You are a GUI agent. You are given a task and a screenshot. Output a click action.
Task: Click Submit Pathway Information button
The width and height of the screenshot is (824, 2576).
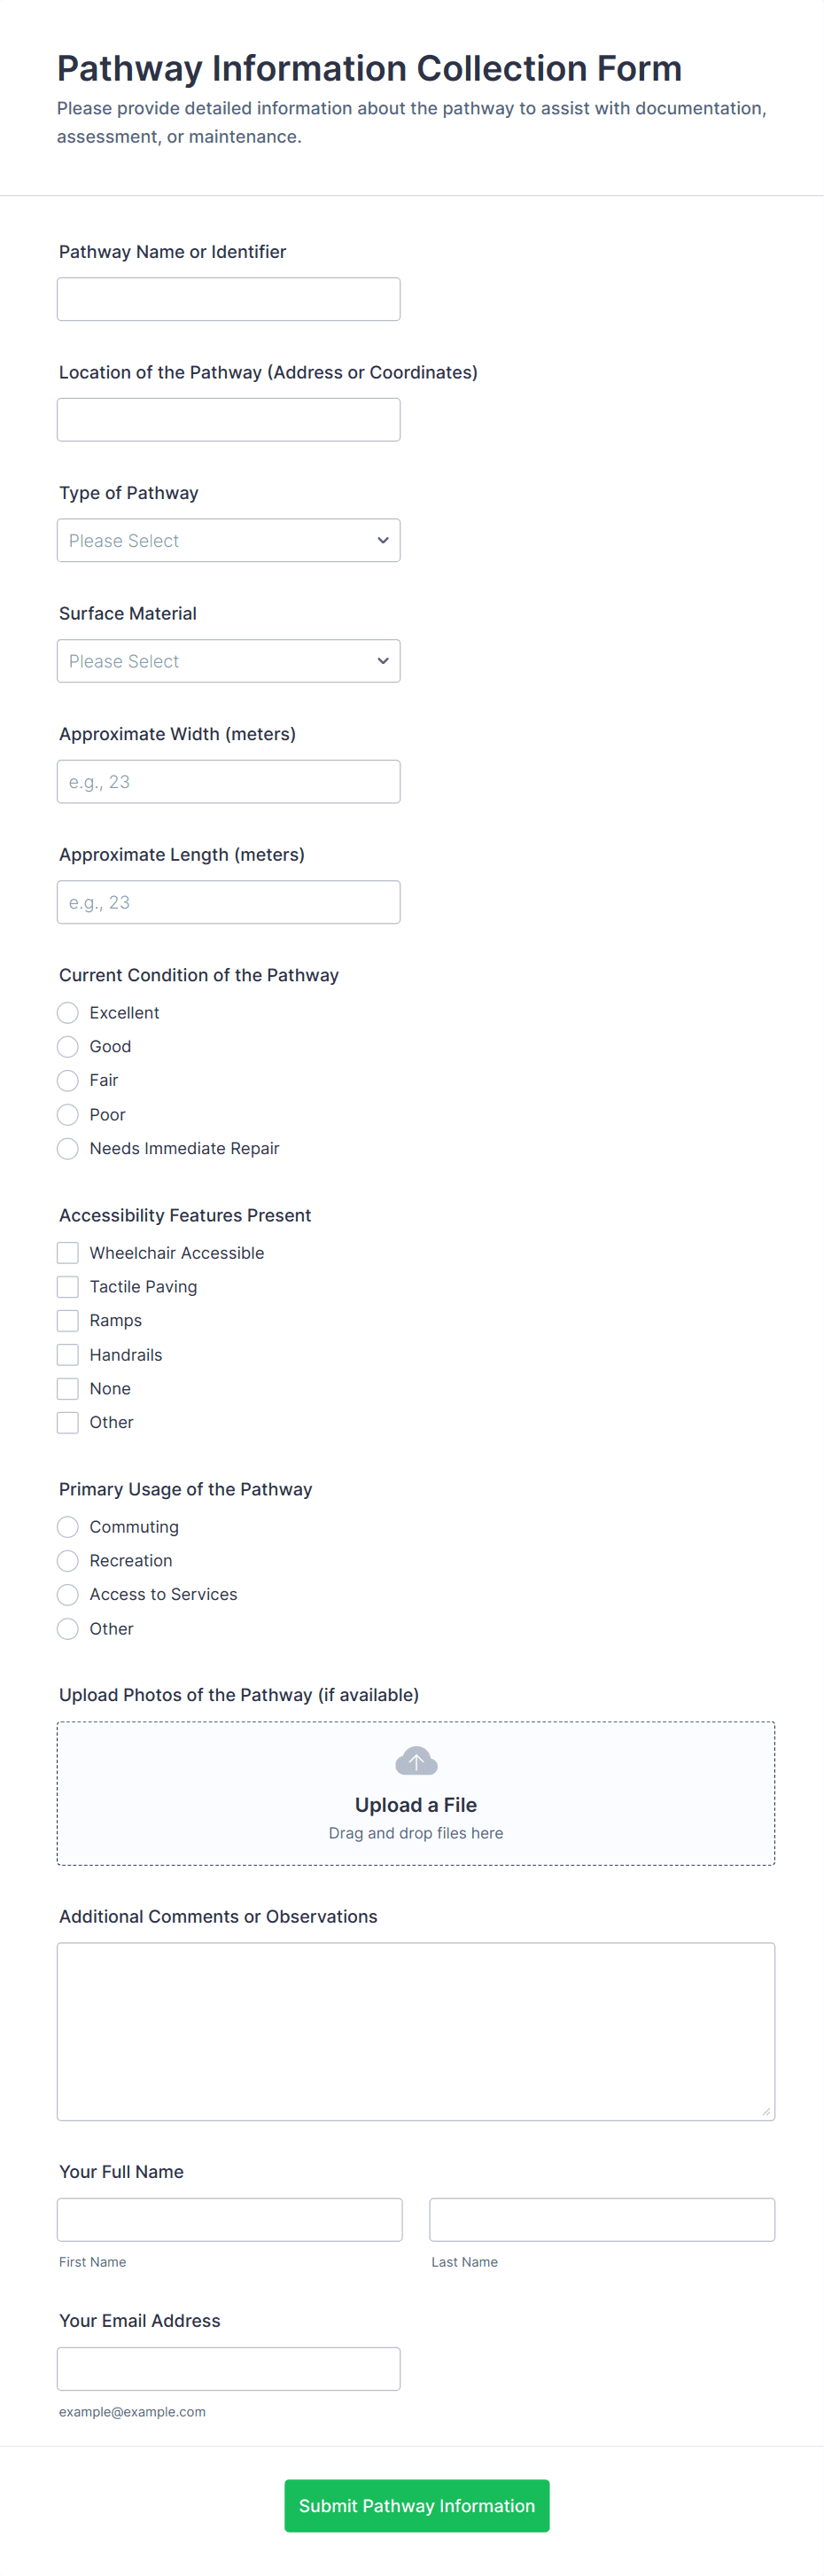(x=416, y=2505)
